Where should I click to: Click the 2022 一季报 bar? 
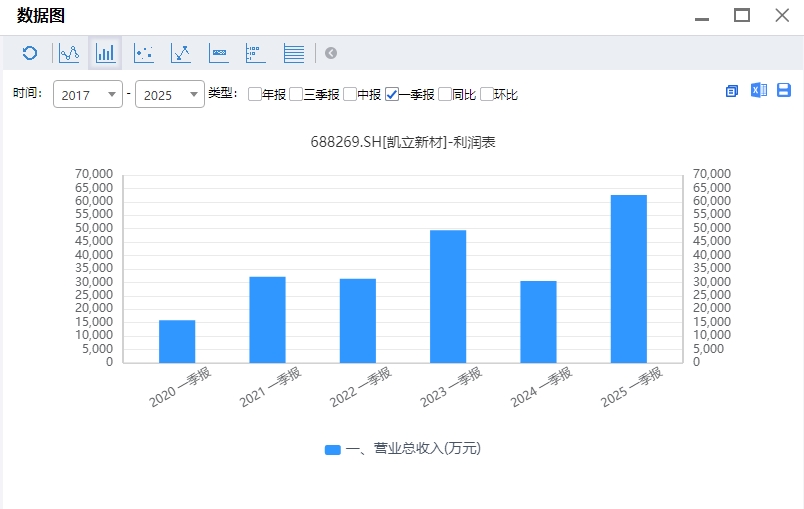[358, 321]
